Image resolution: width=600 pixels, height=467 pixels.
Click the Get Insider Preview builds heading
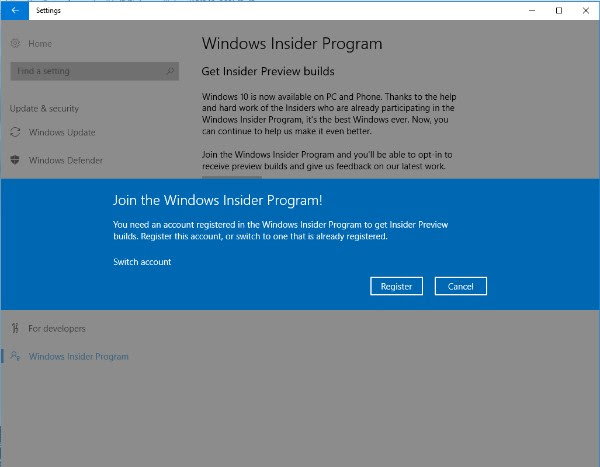(x=268, y=71)
